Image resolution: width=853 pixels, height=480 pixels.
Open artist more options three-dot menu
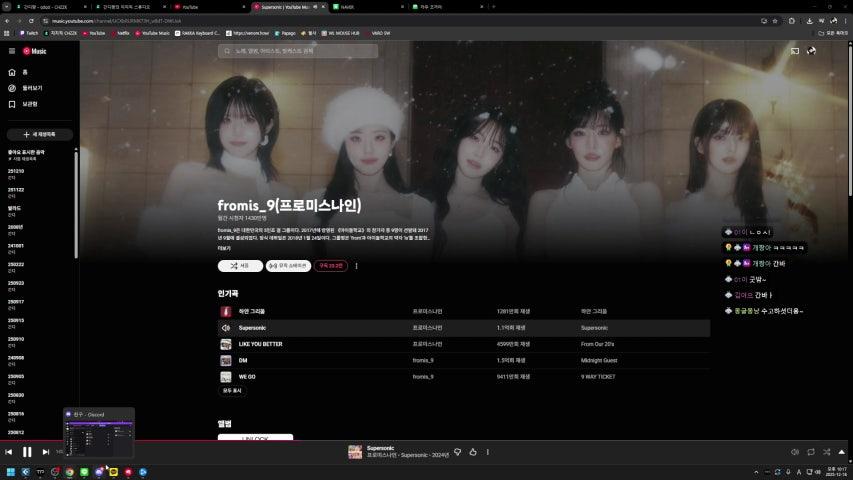pyautogui.click(x=356, y=266)
